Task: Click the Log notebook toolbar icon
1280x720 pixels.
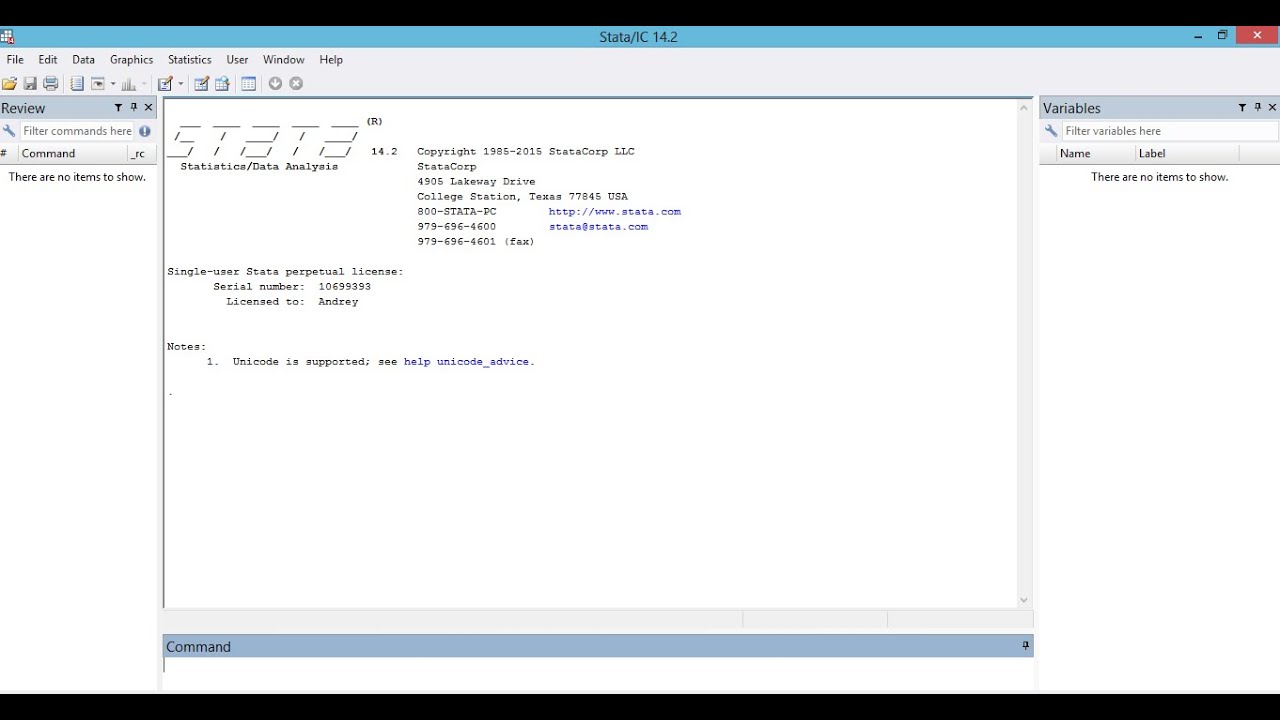Action: [77, 84]
